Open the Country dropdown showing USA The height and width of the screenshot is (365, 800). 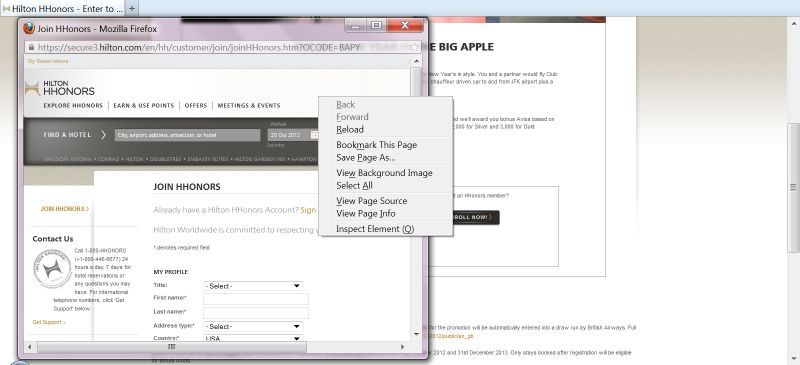coord(253,338)
